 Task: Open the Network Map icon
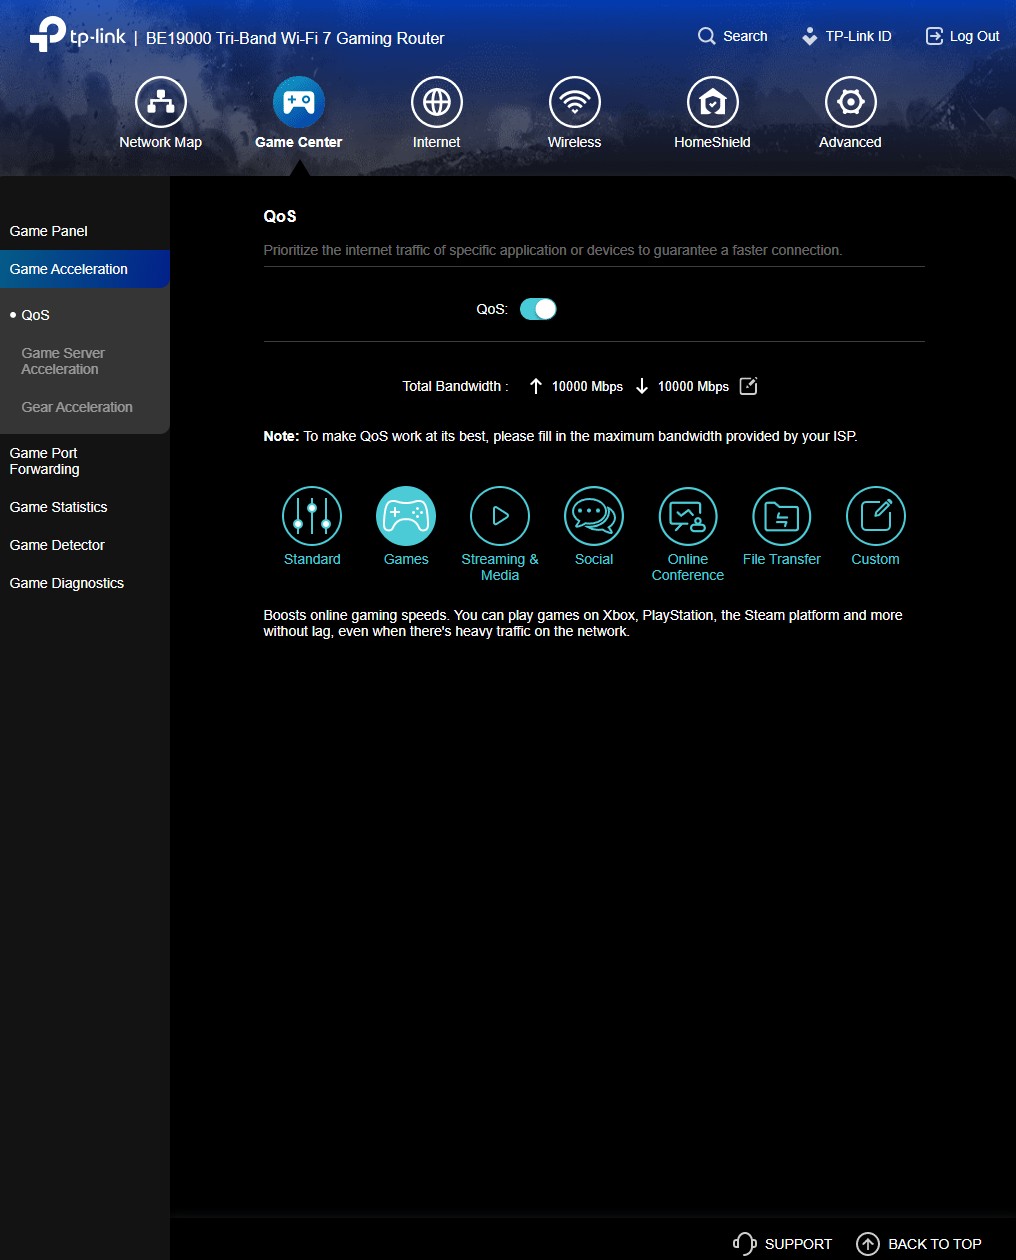[160, 102]
